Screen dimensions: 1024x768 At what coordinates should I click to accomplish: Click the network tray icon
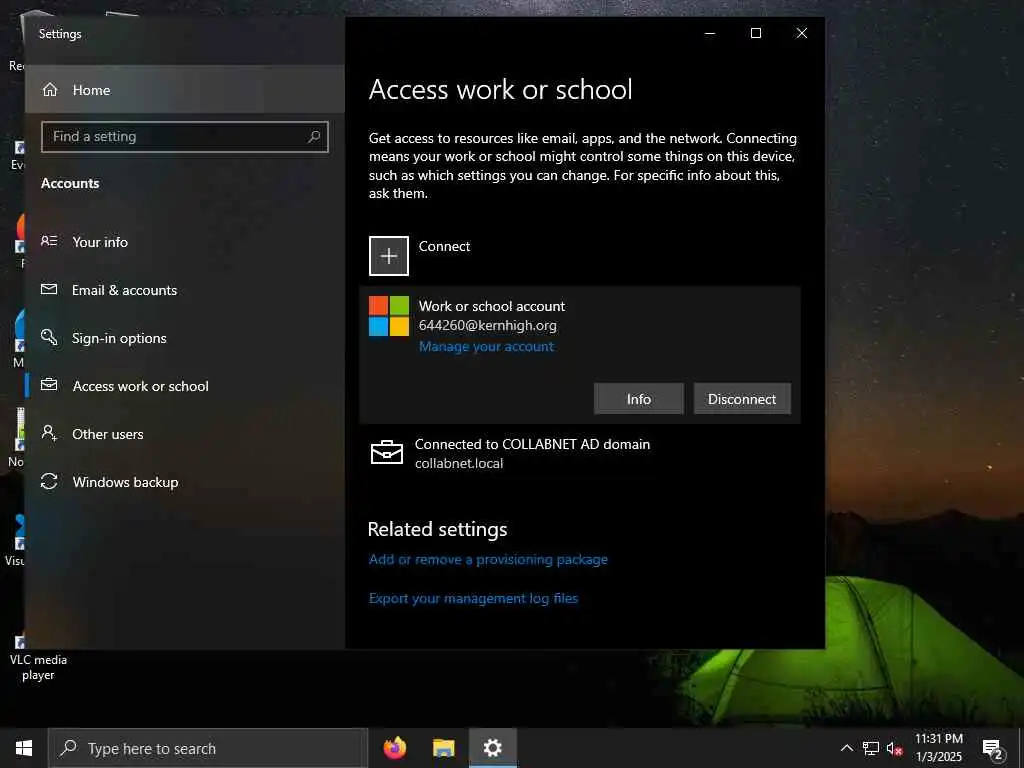click(x=871, y=748)
